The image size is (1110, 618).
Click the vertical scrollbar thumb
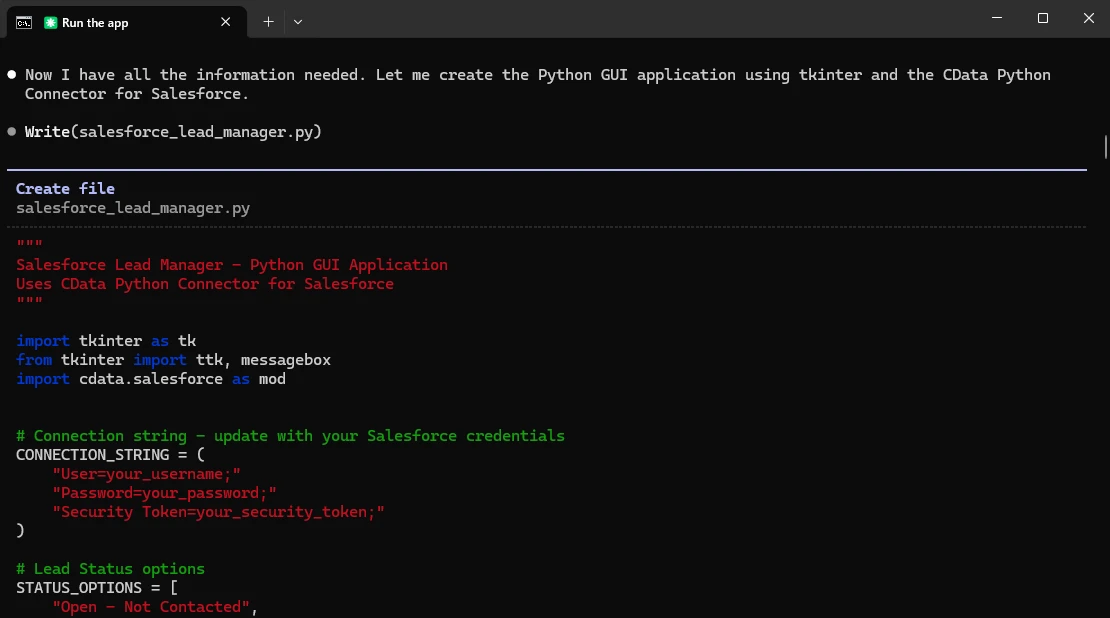(1105, 147)
